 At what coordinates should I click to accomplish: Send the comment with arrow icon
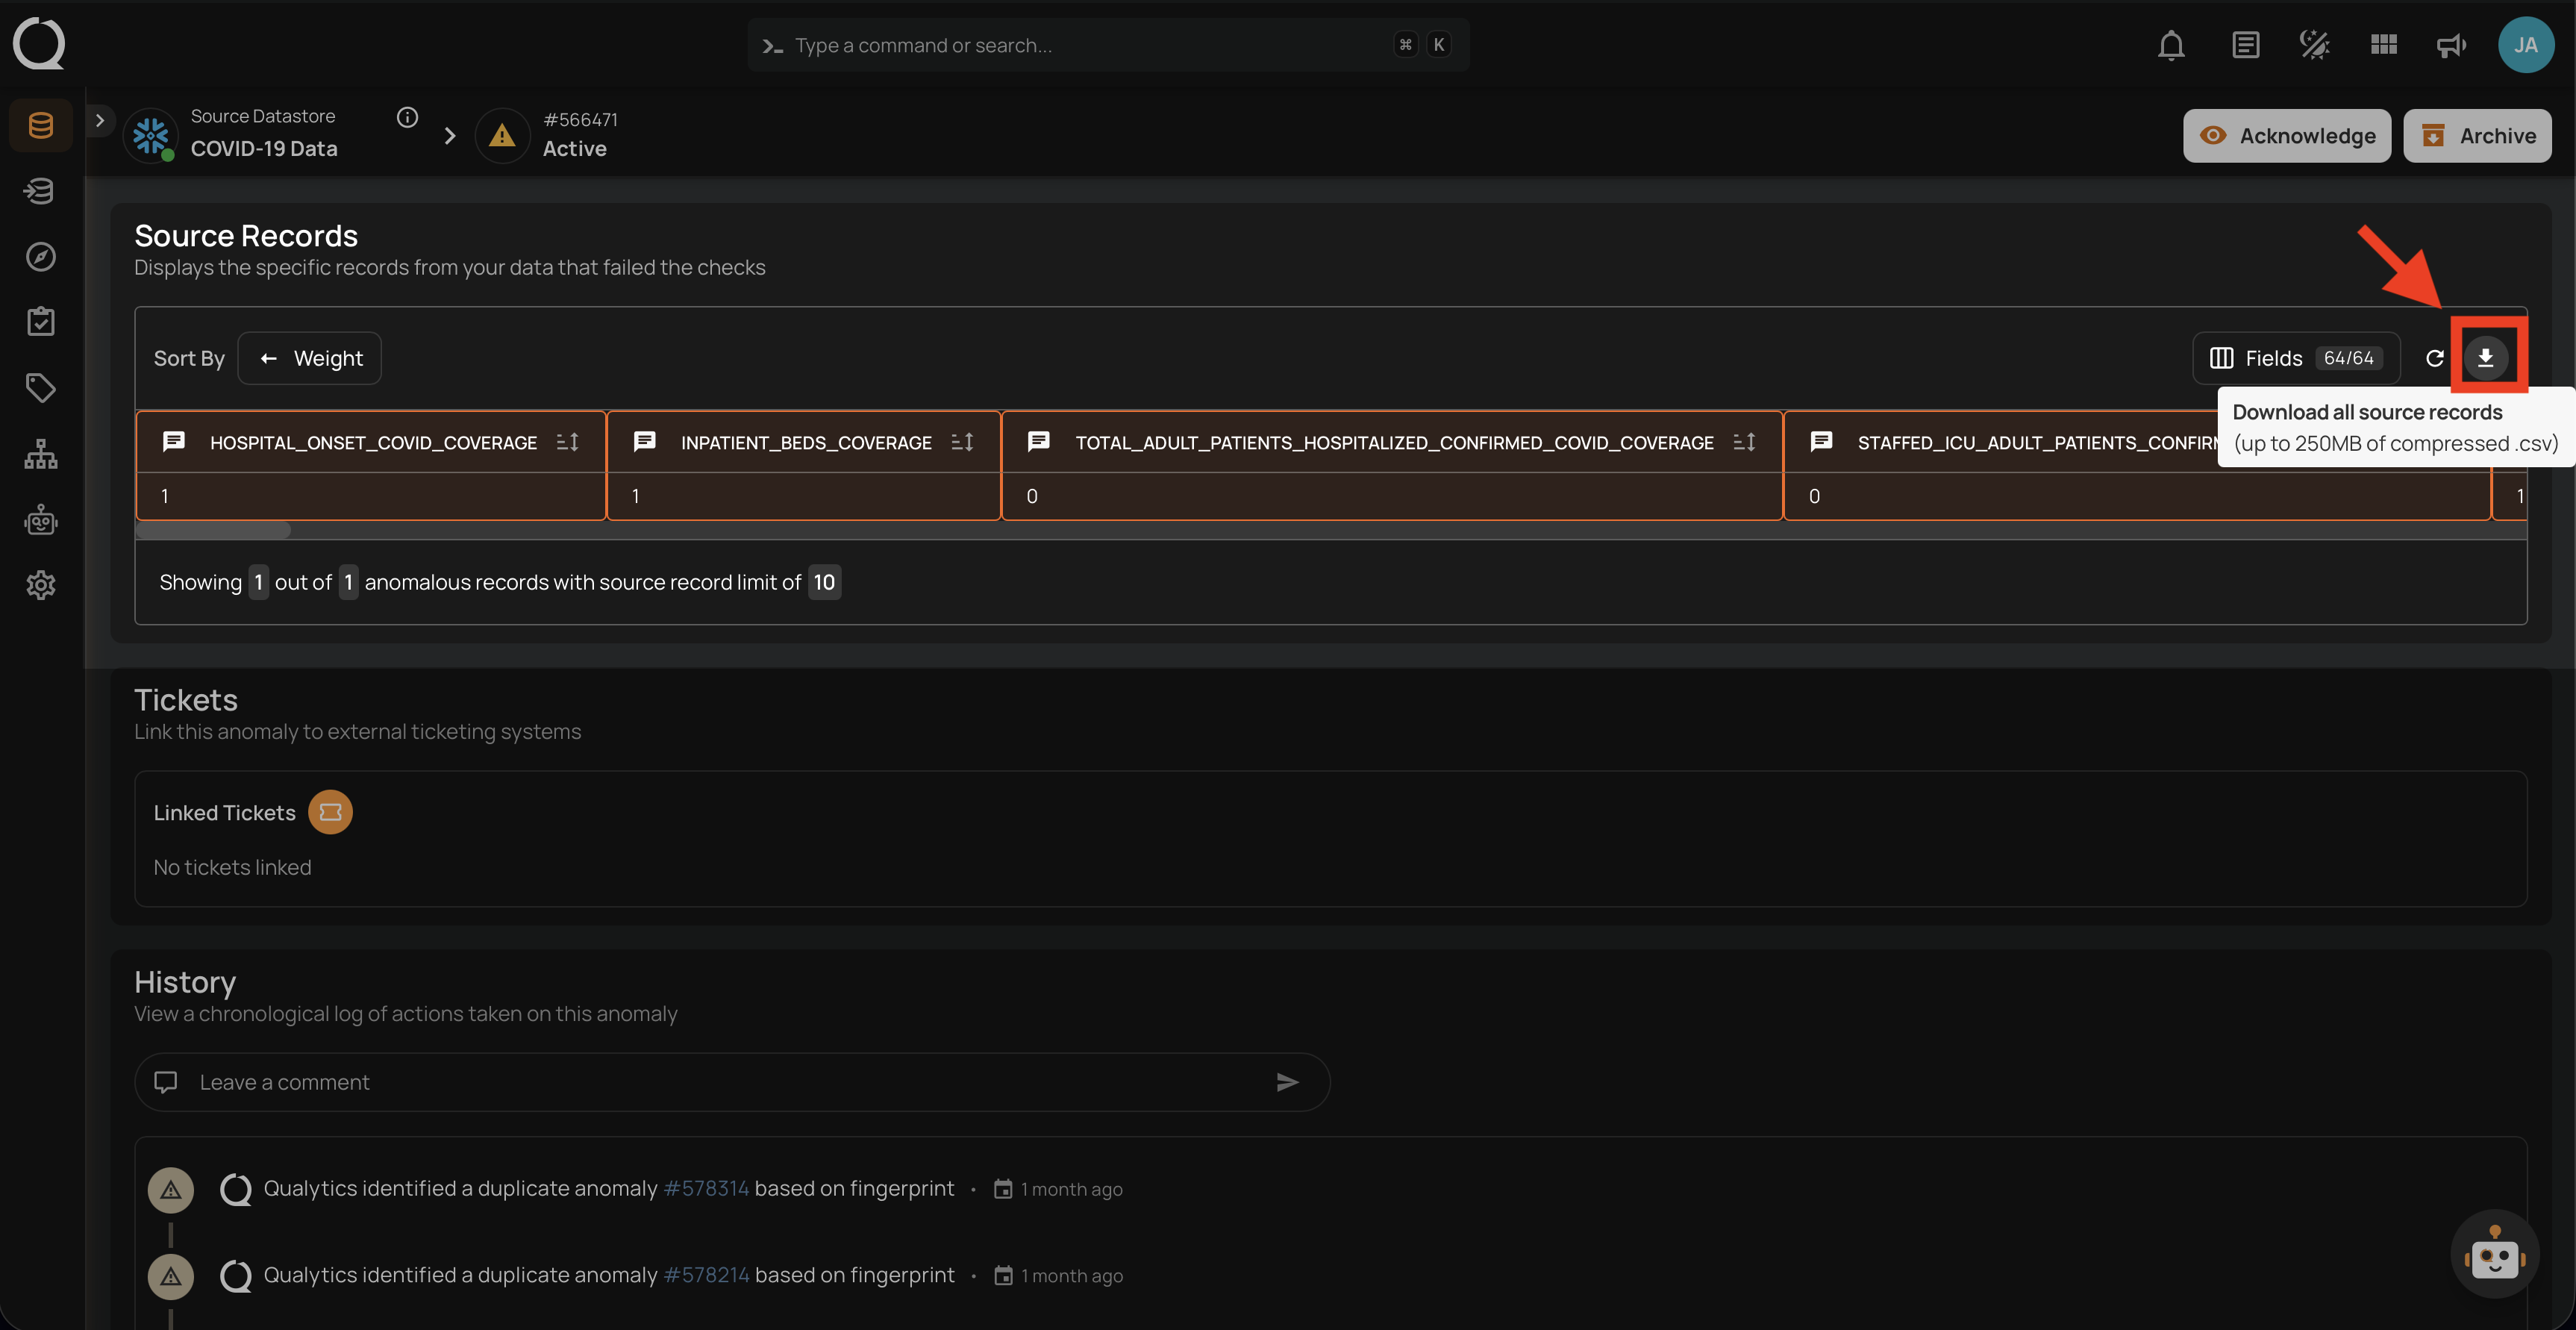1288,1082
